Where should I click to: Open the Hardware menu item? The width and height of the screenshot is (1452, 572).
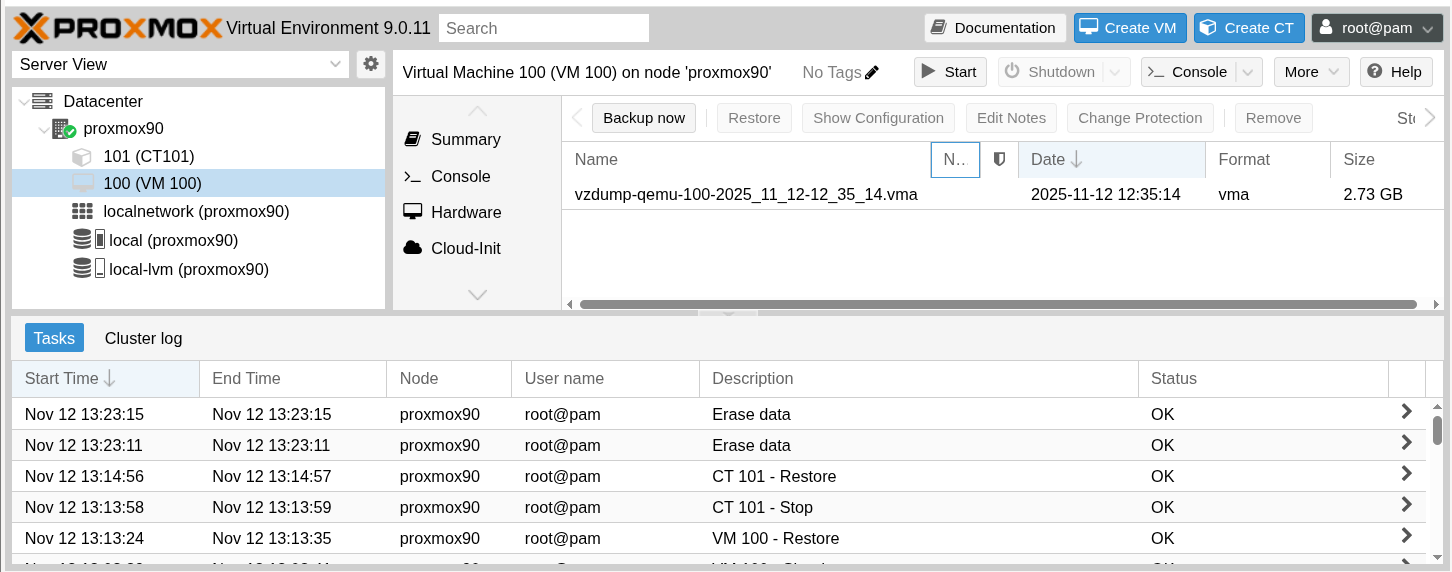465,212
